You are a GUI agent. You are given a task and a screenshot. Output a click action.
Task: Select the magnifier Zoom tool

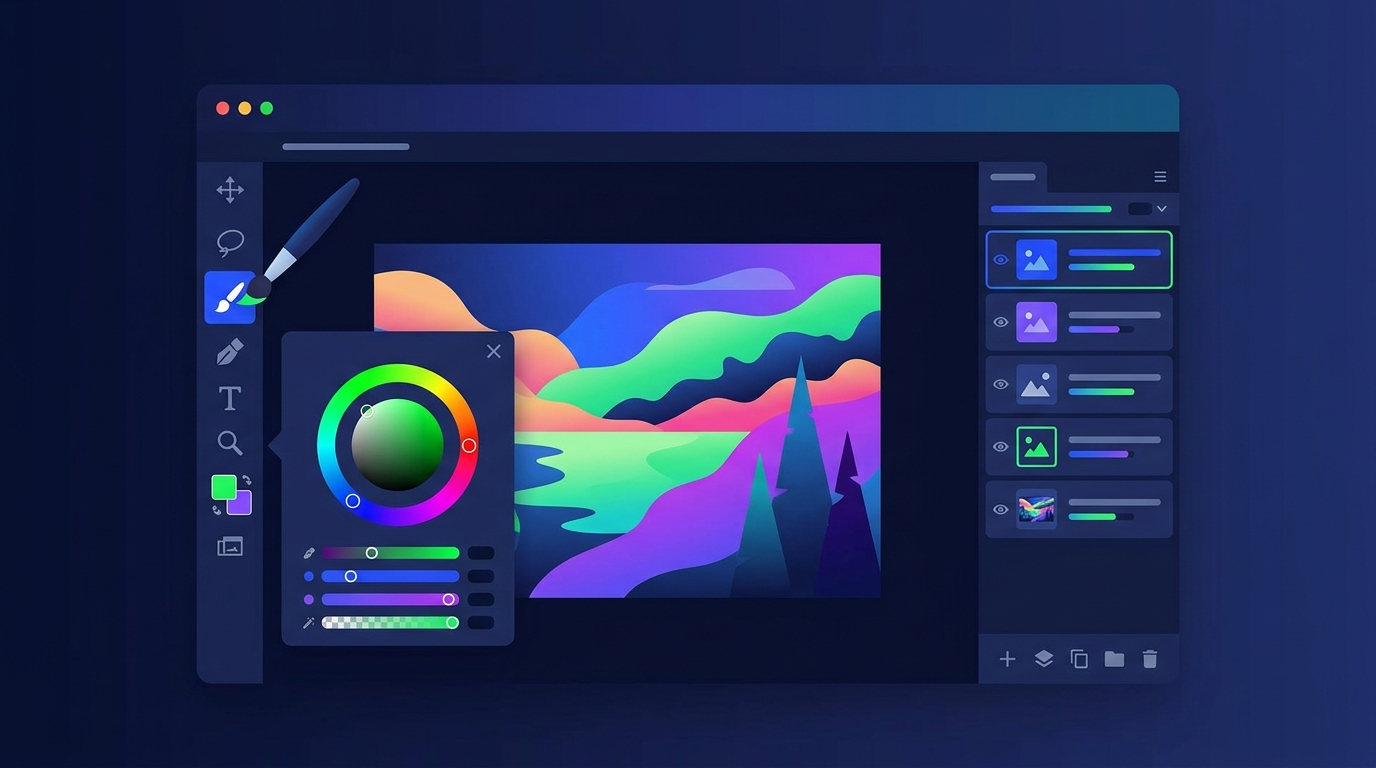[x=230, y=443]
